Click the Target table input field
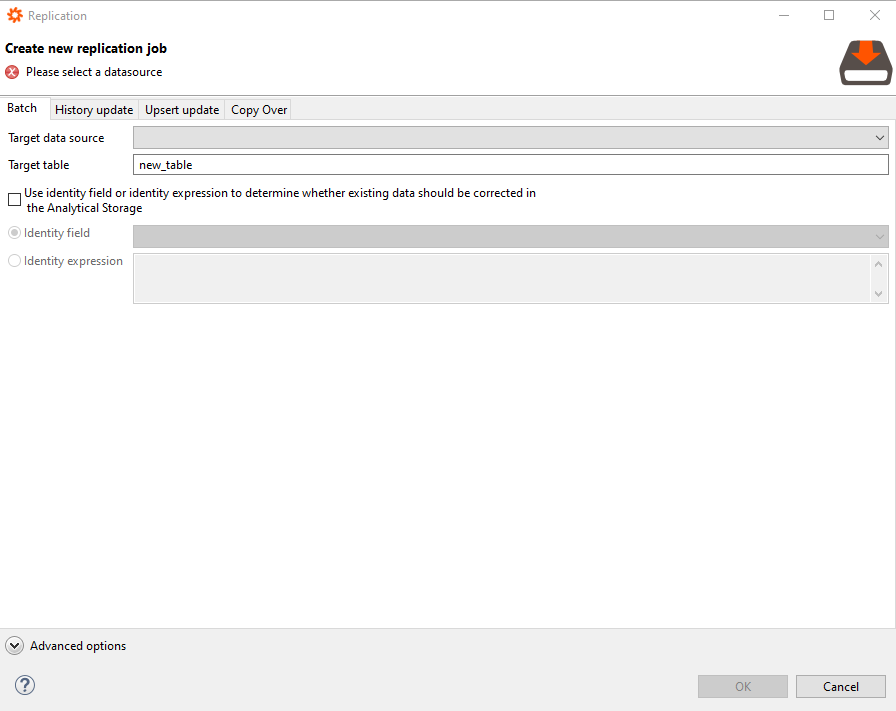Viewport: 896px width, 711px height. pyautogui.click(x=510, y=165)
